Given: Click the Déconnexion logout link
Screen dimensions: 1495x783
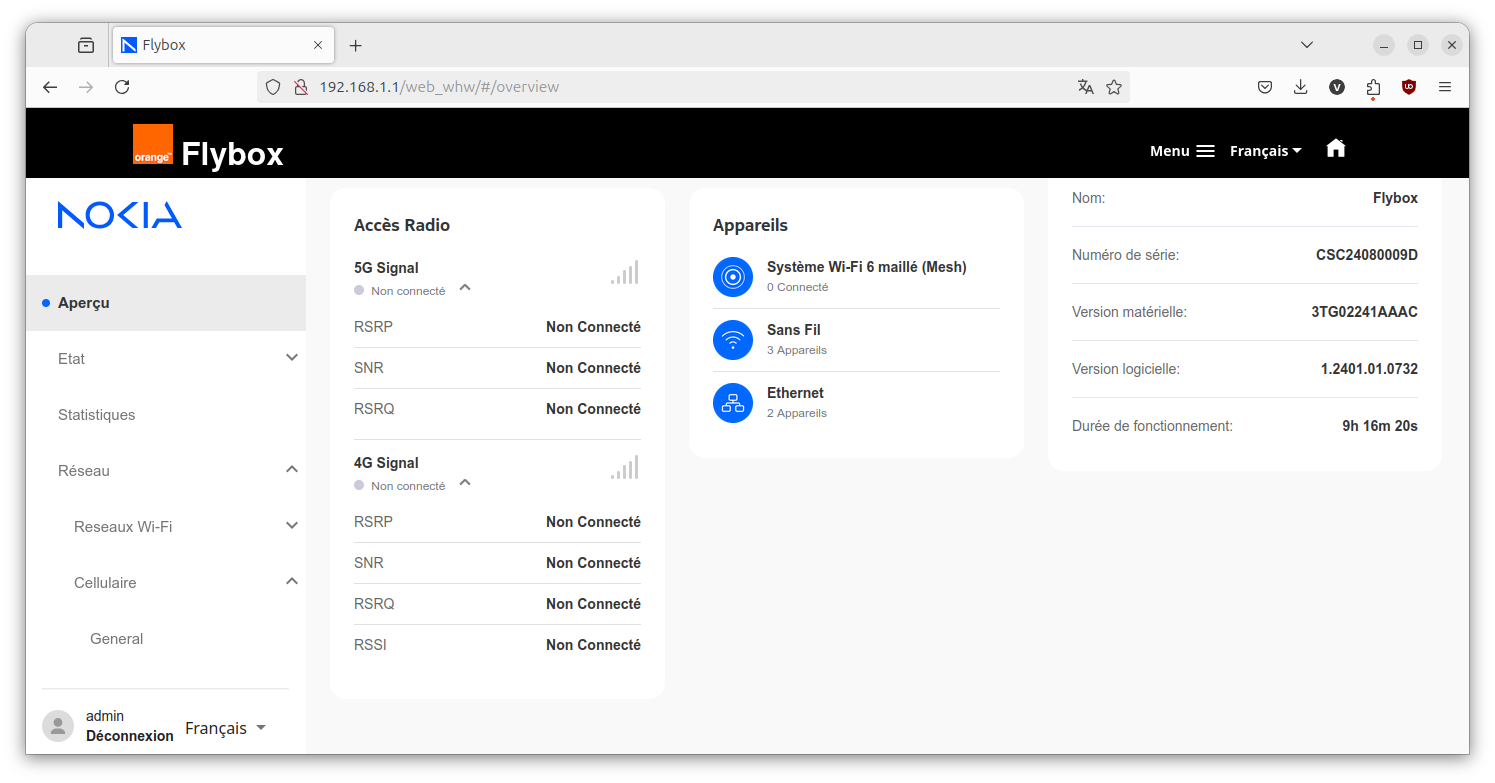Looking at the screenshot, I should click(x=130, y=736).
